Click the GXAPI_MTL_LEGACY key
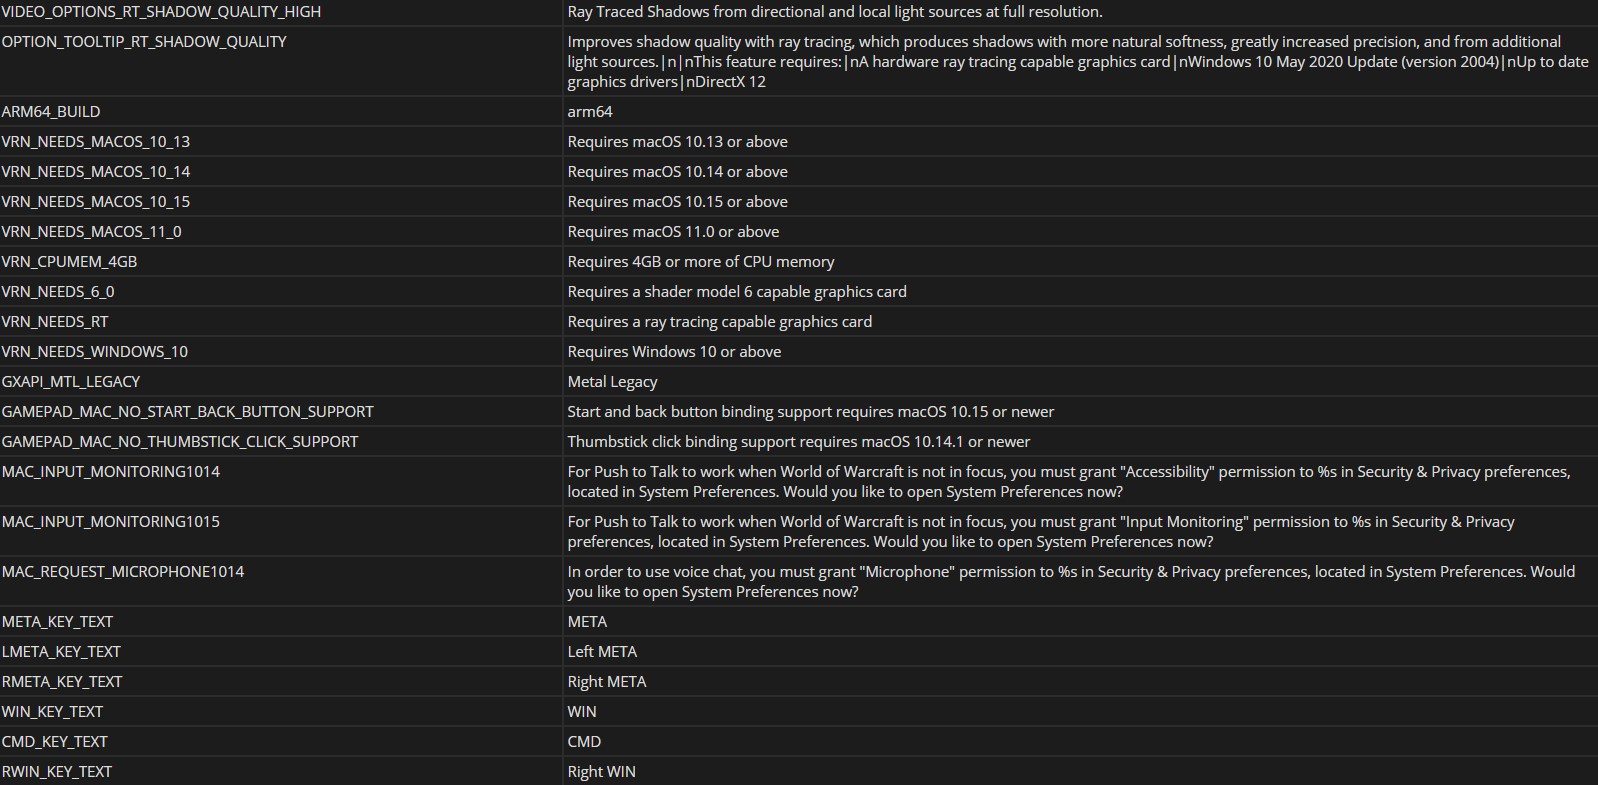Image resolution: width=1598 pixels, height=785 pixels. pyautogui.click(x=71, y=382)
